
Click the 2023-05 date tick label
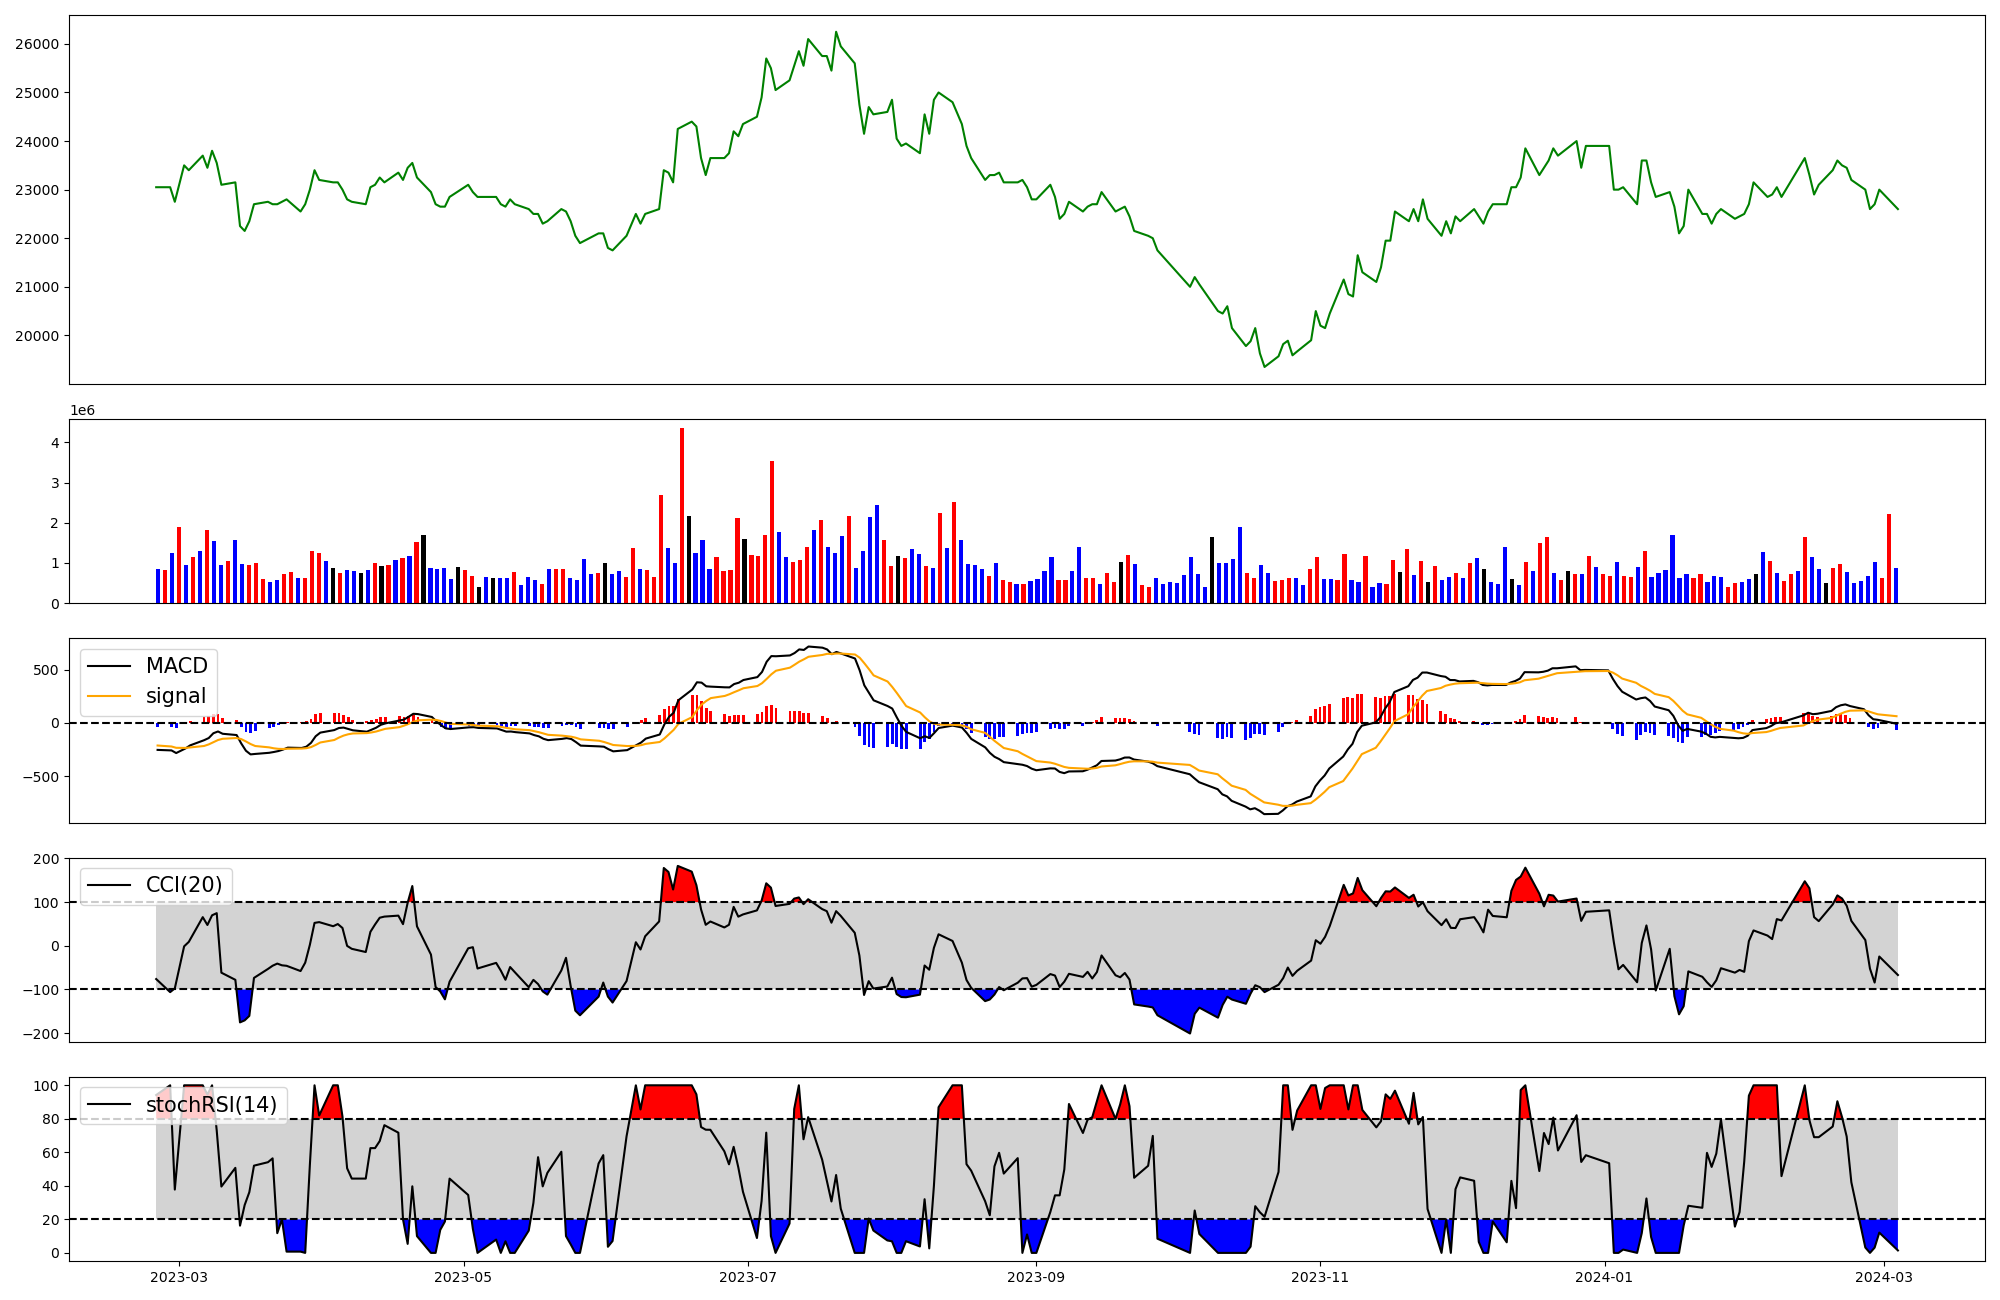(x=464, y=1277)
